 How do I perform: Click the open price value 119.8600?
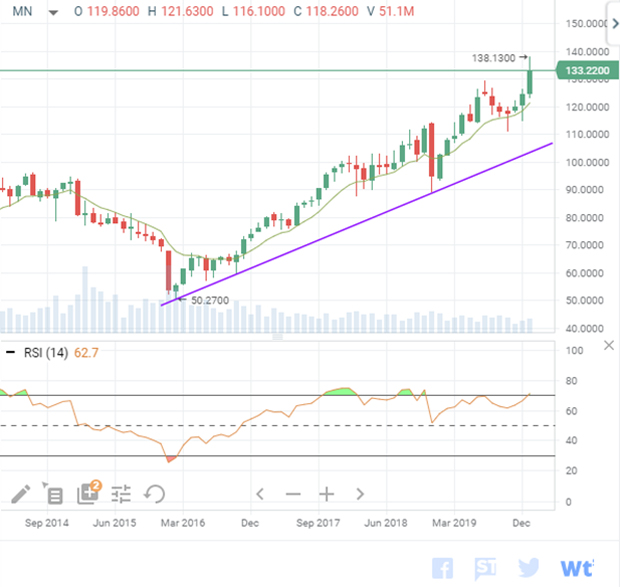113,11
